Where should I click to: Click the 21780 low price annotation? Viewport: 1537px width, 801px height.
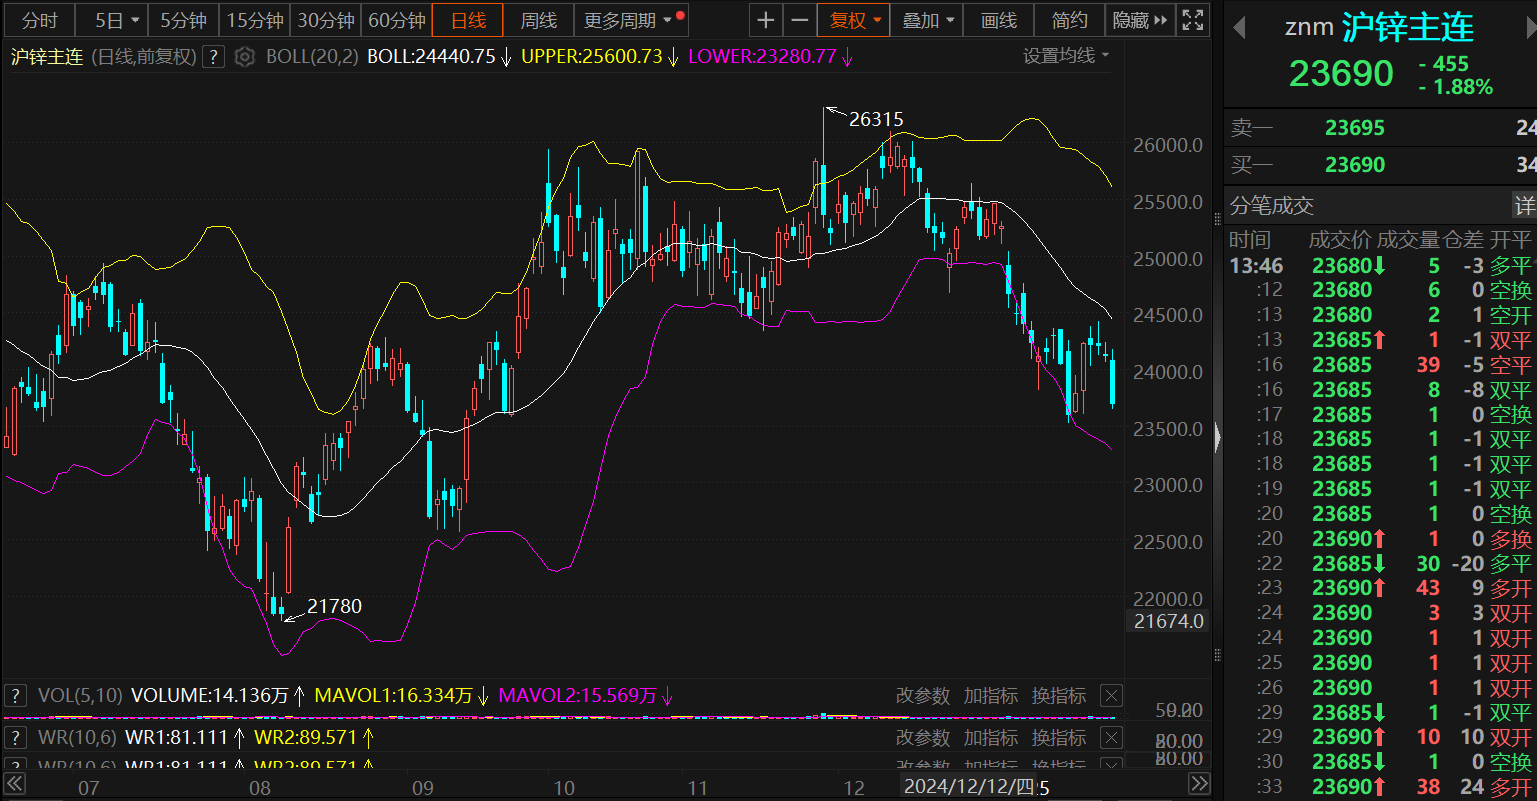pyautogui.click(x=335, y=606)
